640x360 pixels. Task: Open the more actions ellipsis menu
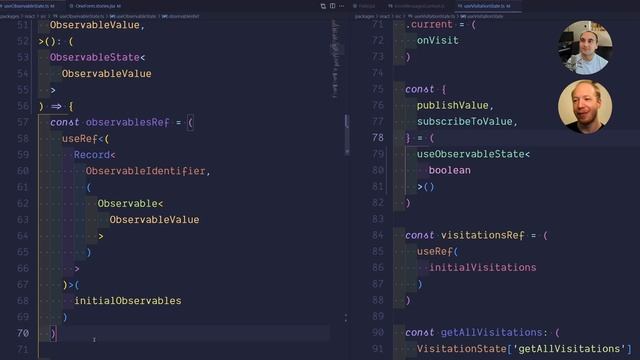(x=342, y=6)
